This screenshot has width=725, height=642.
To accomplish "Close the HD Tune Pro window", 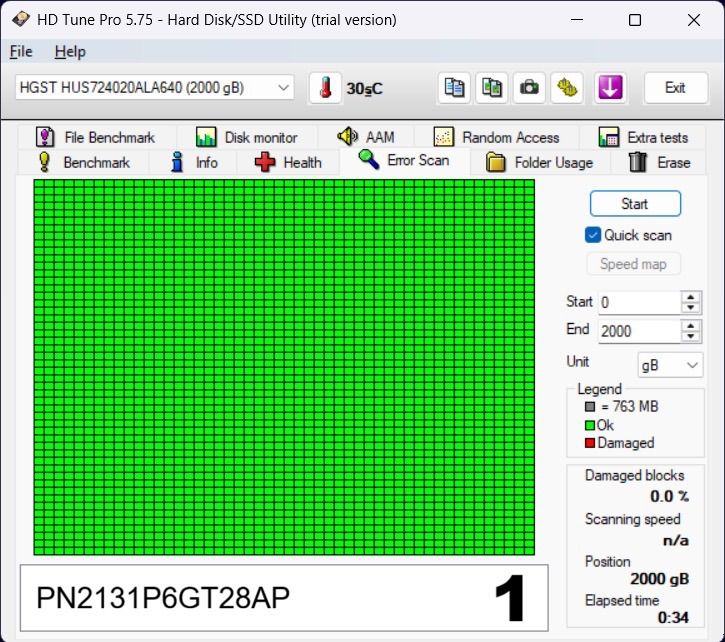I will coord(694,20).
